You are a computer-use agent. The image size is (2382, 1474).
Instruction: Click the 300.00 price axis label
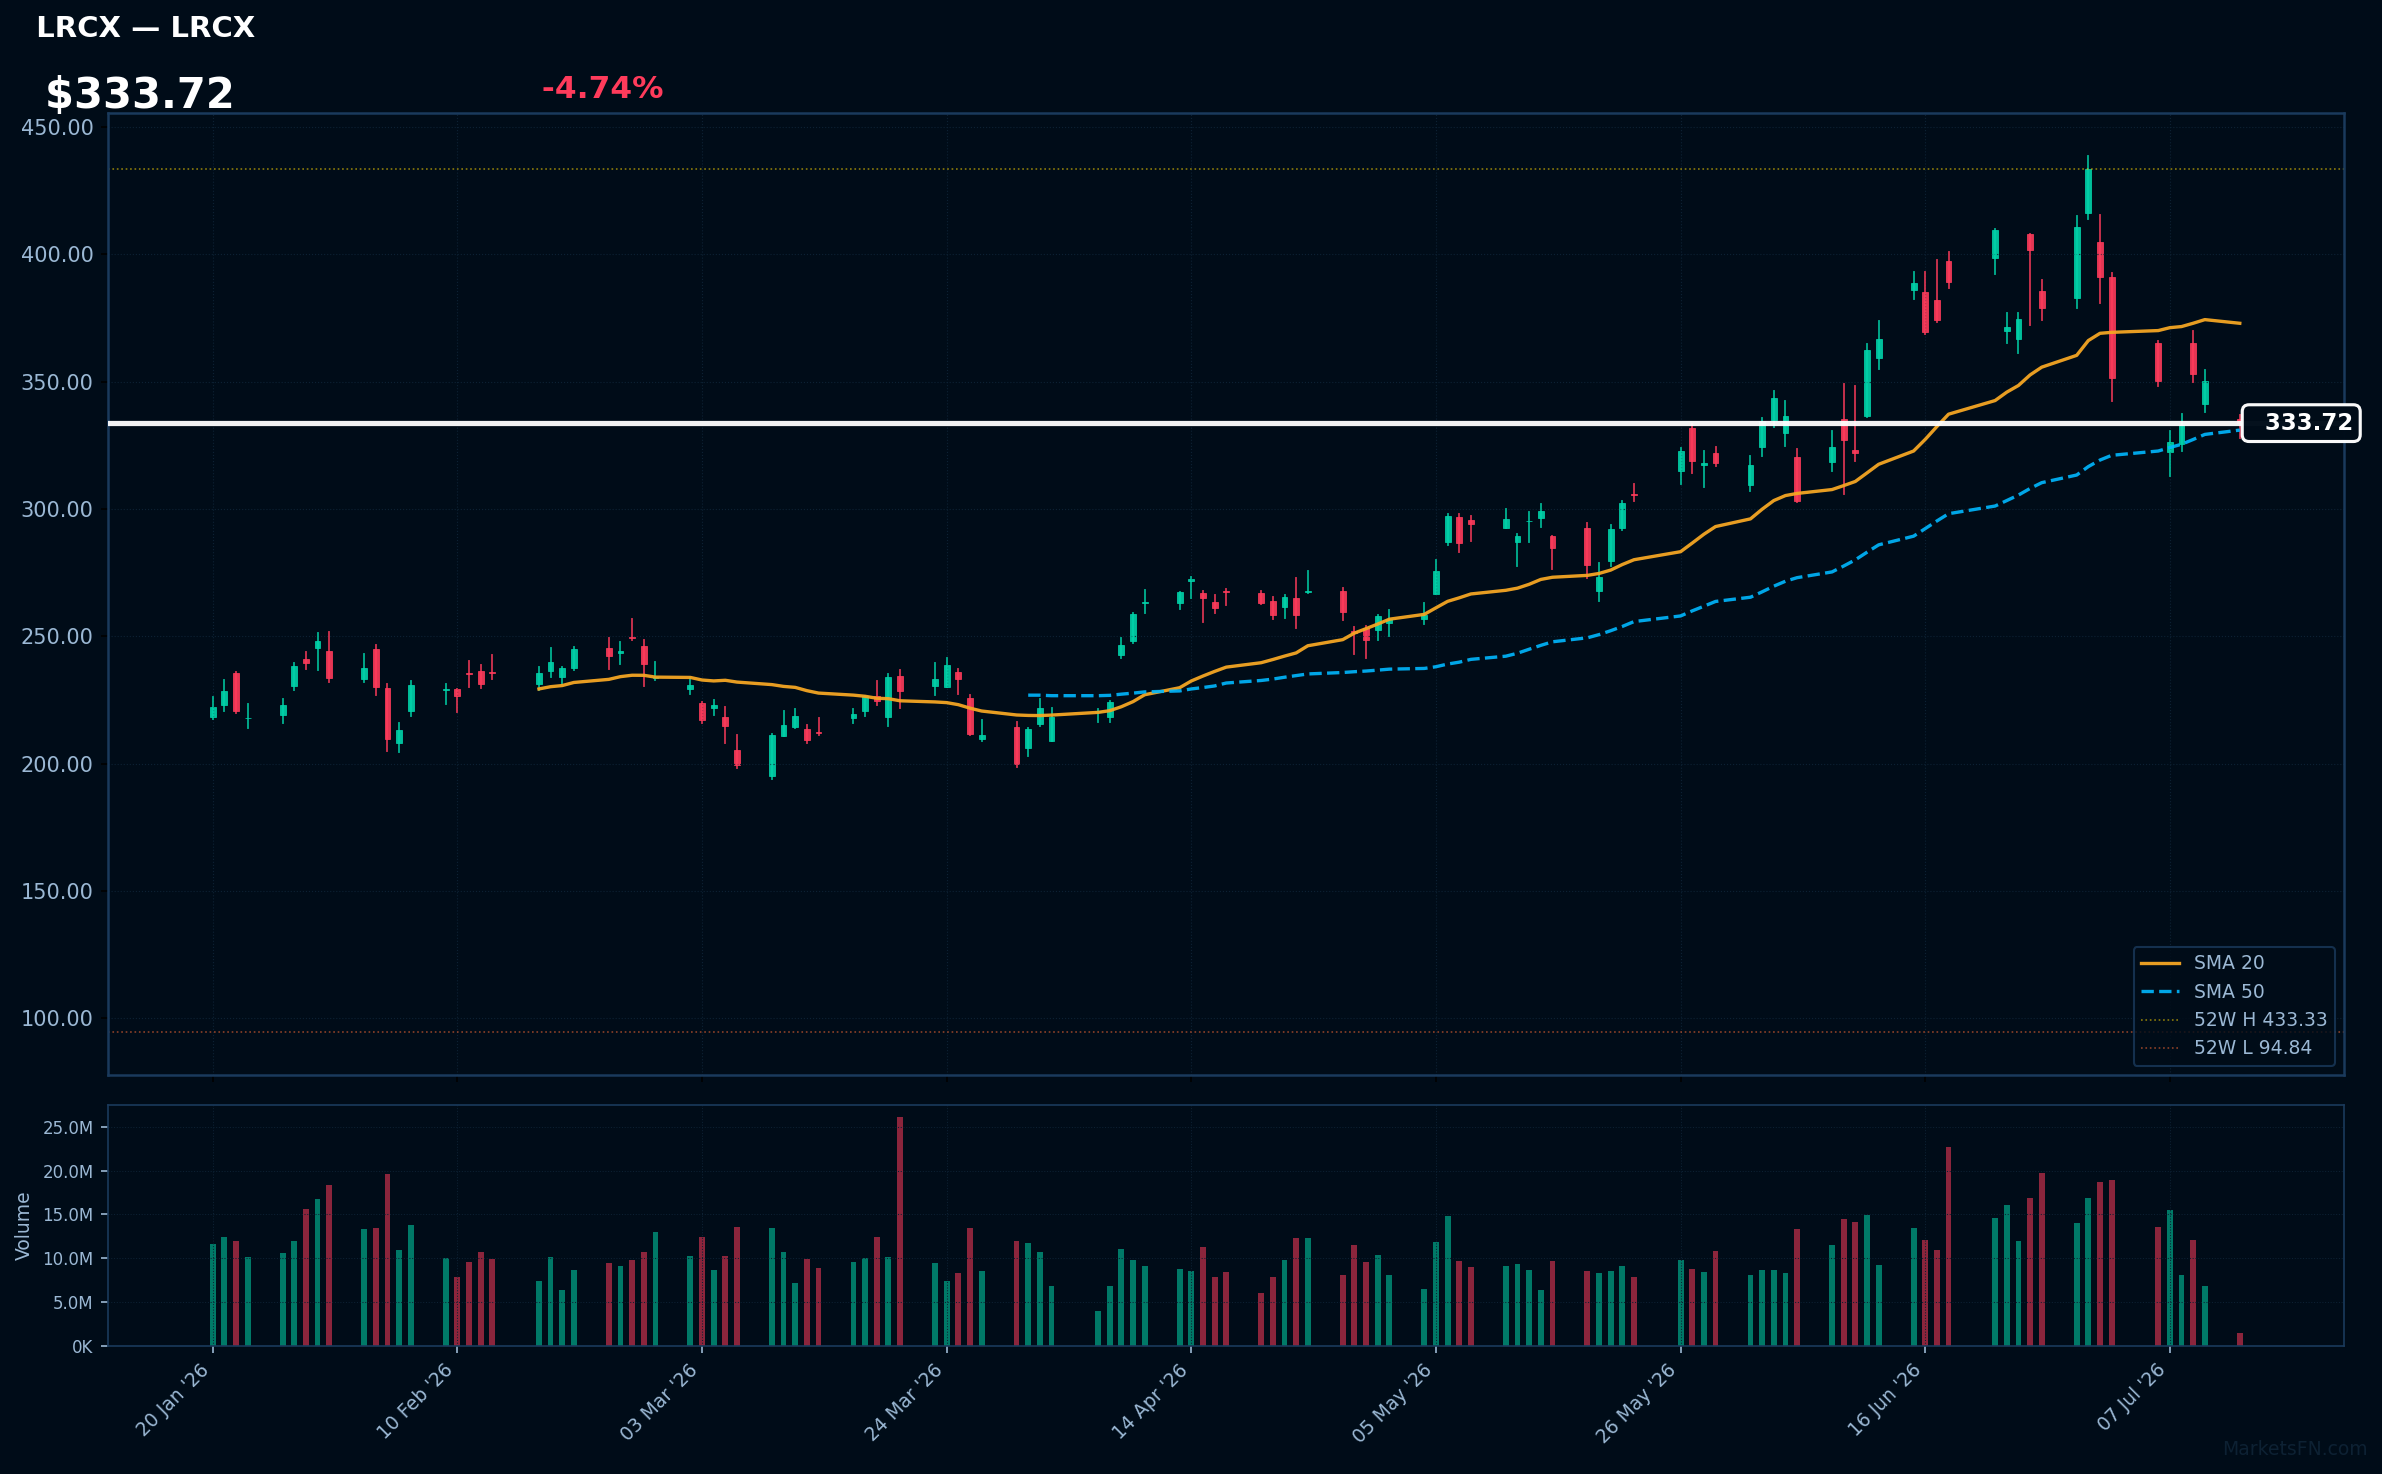57,510
